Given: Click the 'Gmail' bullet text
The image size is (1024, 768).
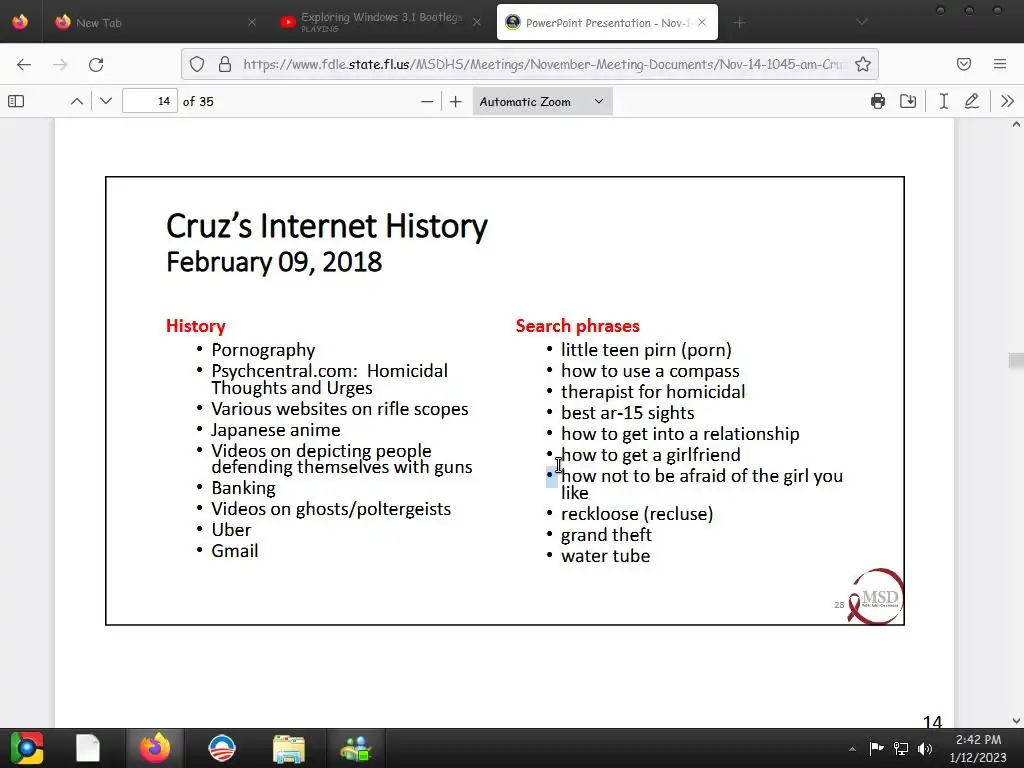Looking at the screenshot, I should [x=234, y=551].
